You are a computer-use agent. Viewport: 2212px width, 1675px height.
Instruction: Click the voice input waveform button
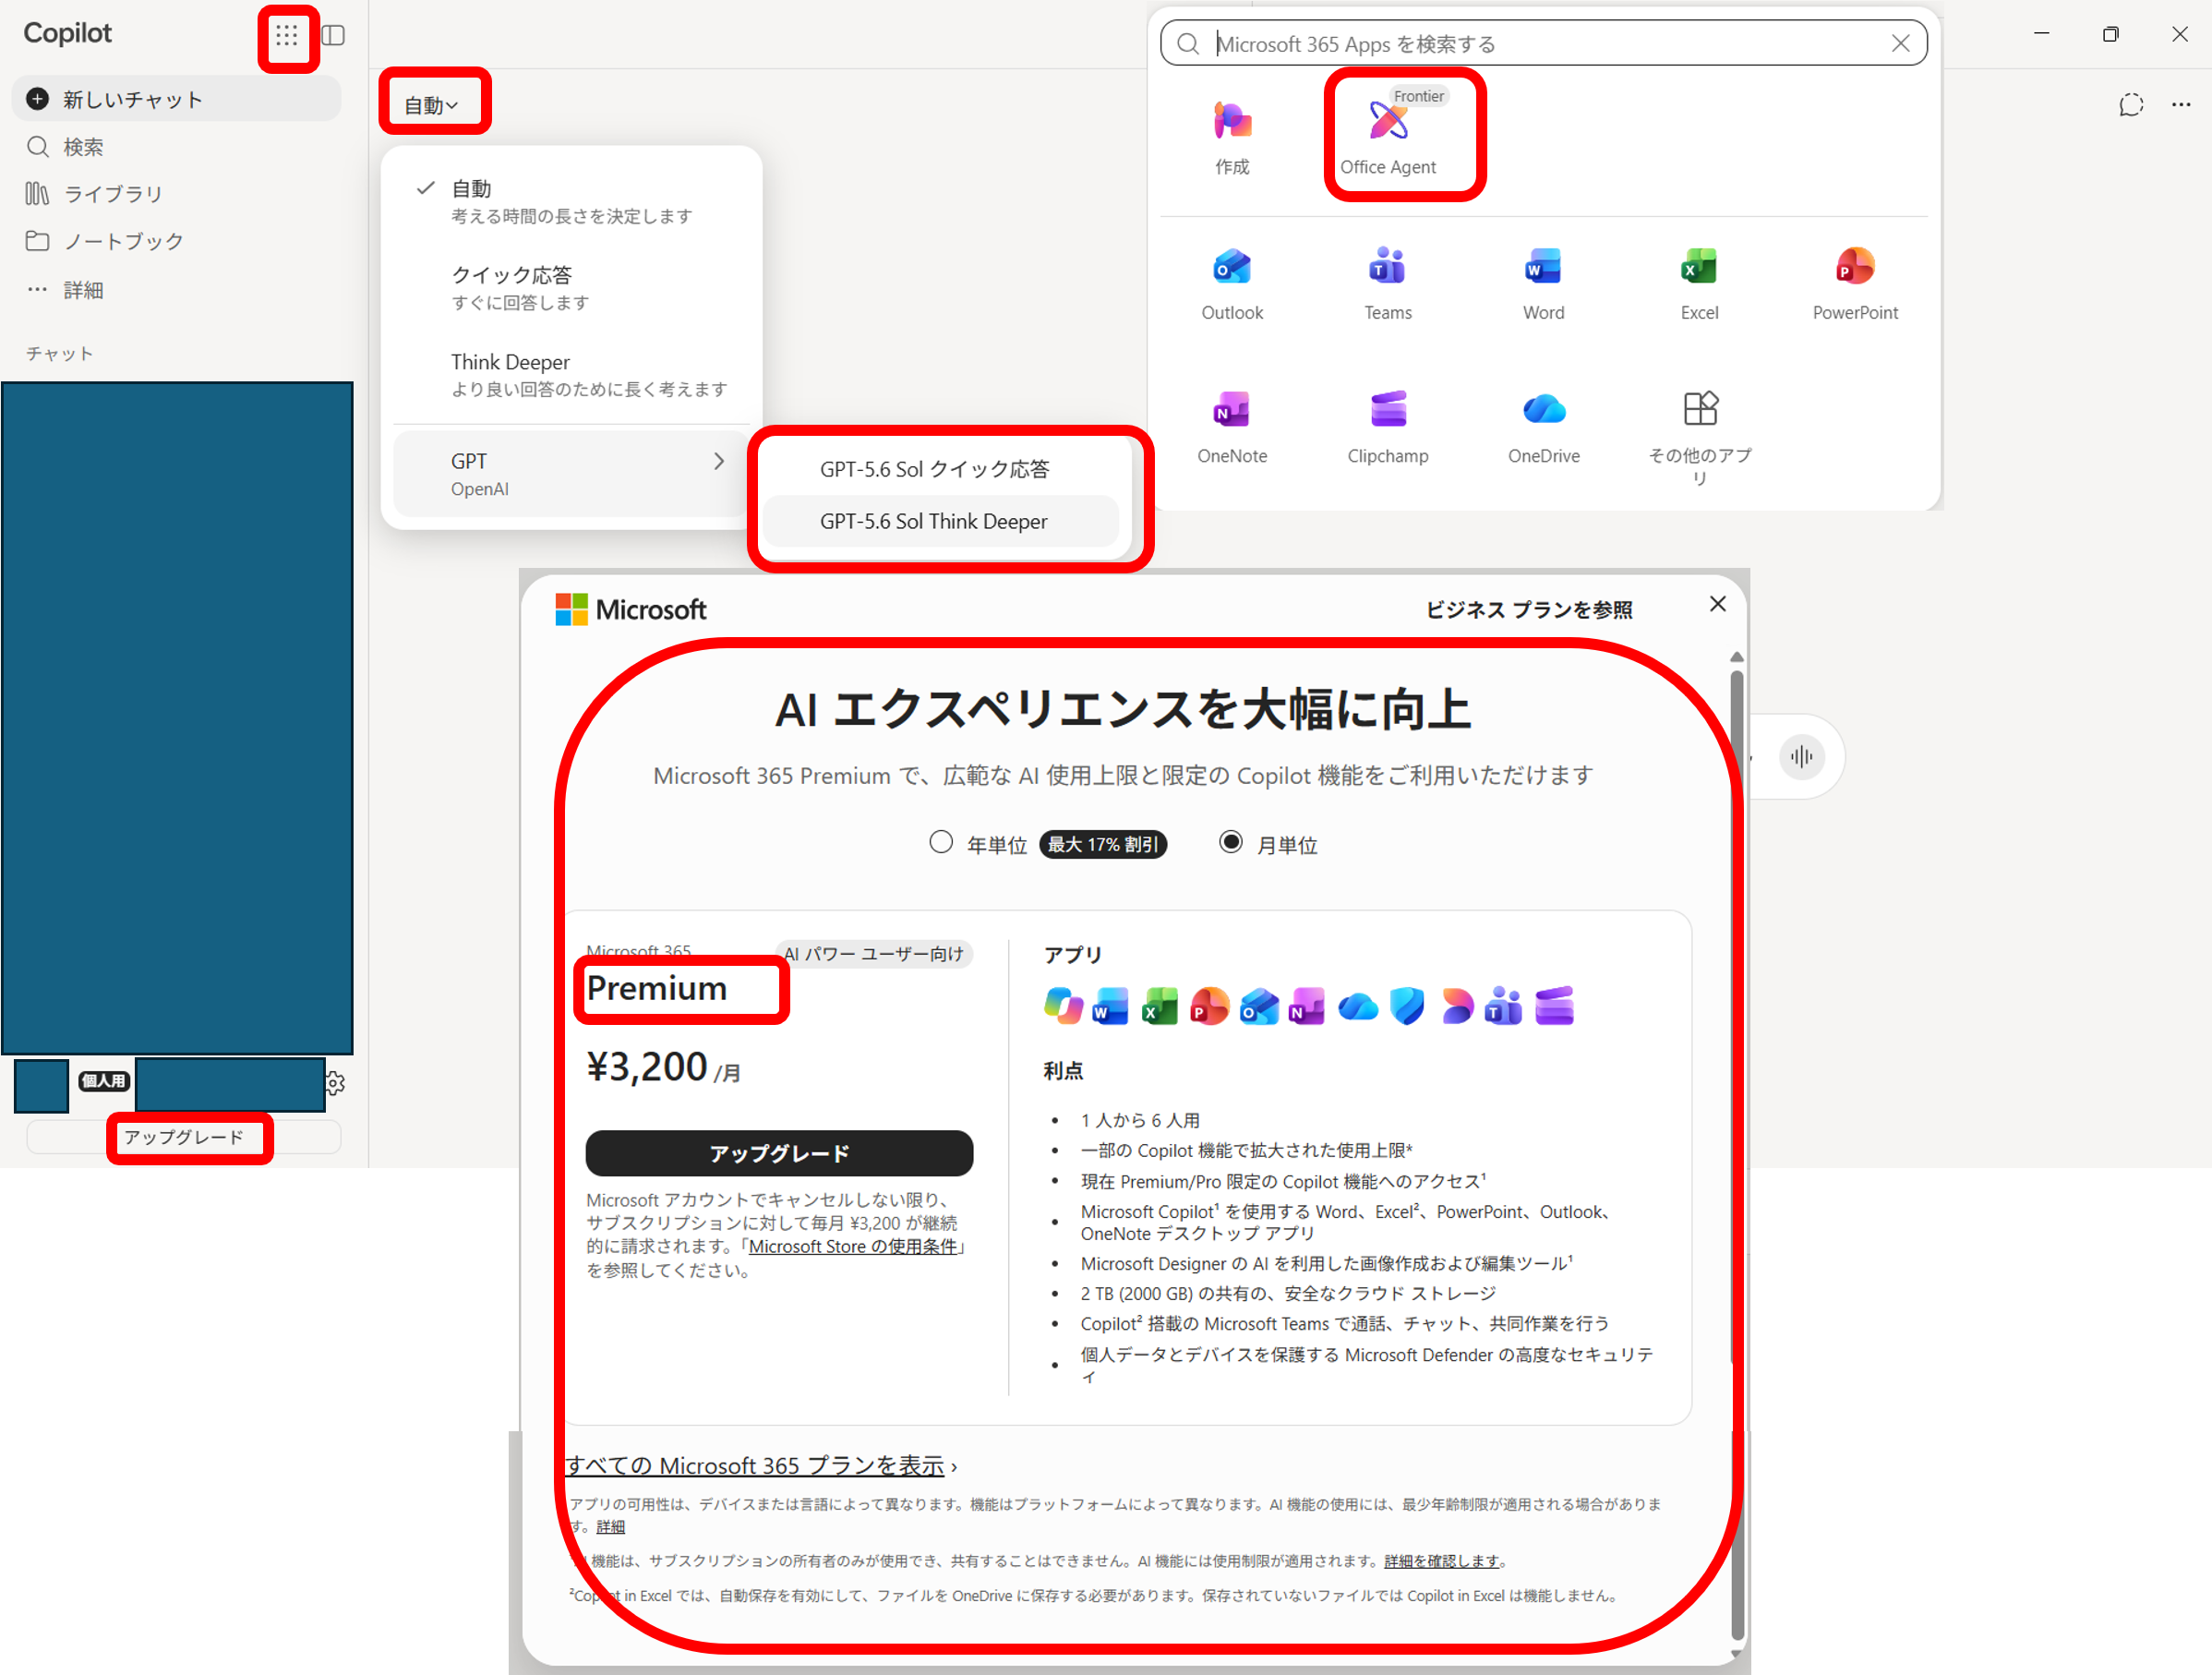1801,757
